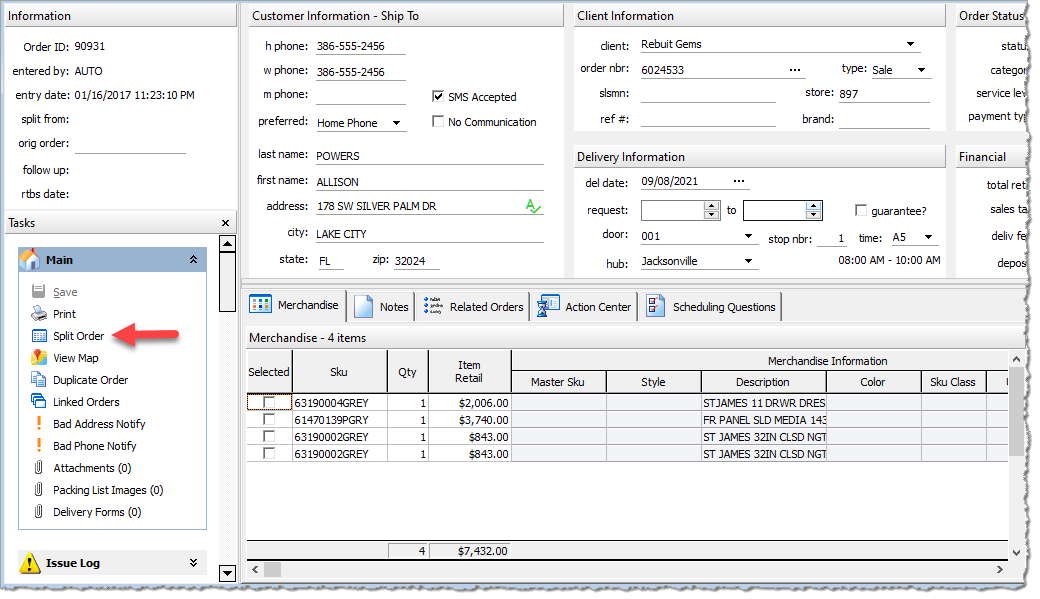
Task: Click the Action Center tab icon
Action: pos(549,306)
